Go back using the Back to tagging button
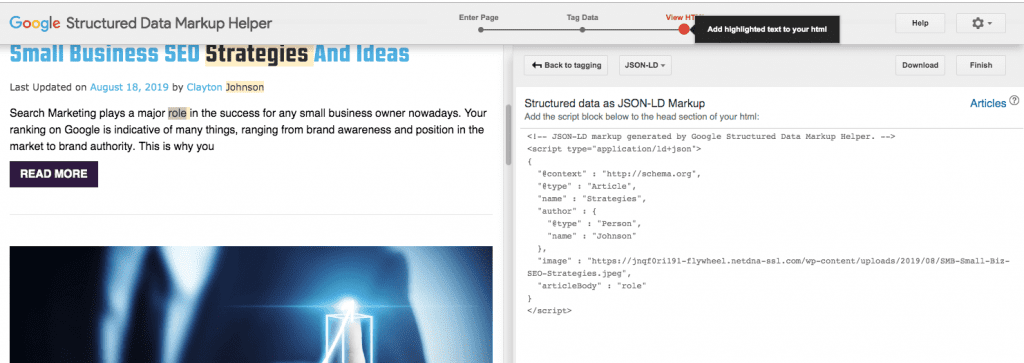1024x363 pixels. click(567, 65)
